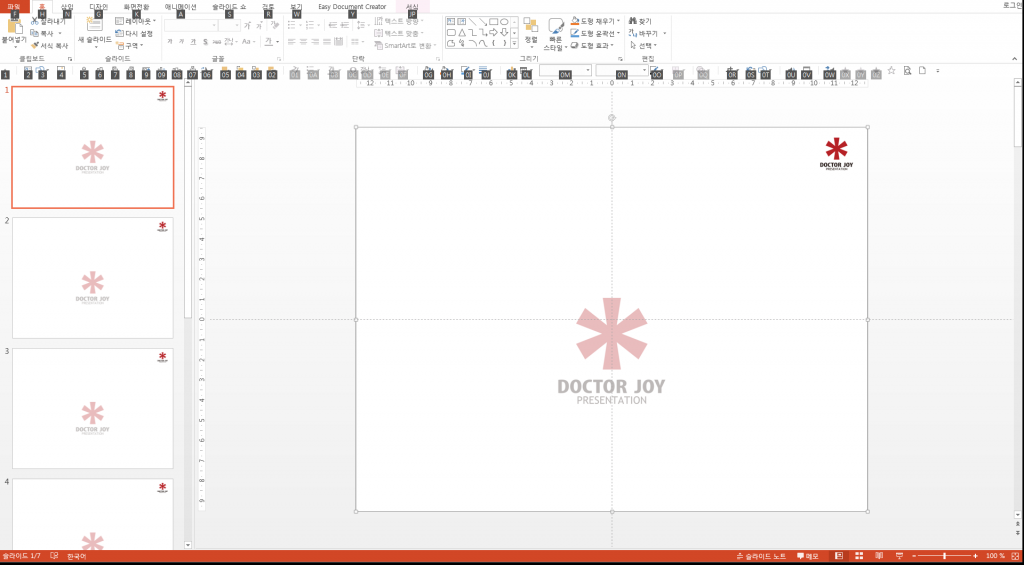
Task: Open Shape Effects (도형 효과) menu
Action: [x=593, y=45]
